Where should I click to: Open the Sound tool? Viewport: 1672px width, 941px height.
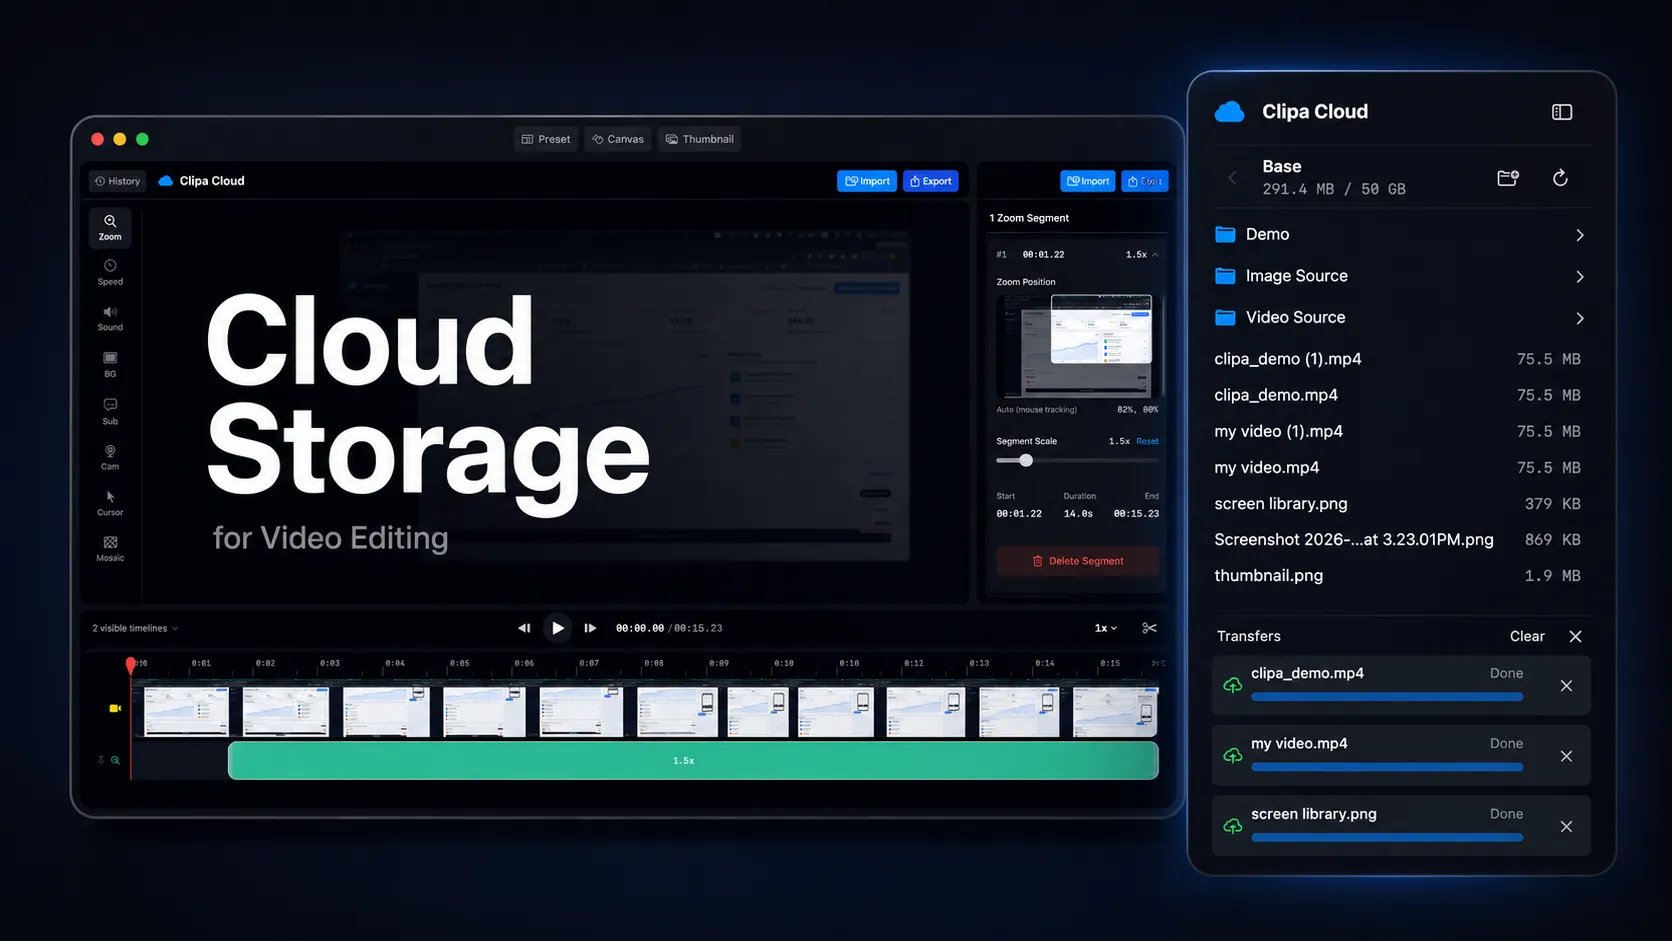point(110,319)
